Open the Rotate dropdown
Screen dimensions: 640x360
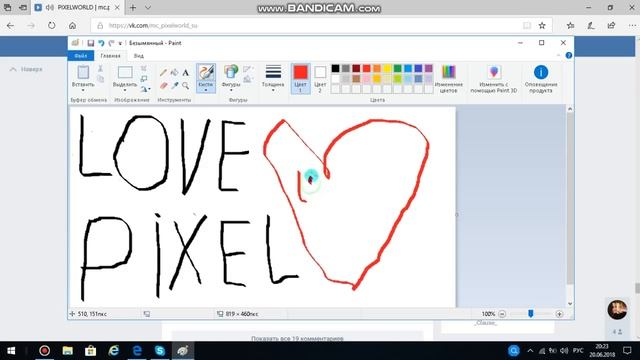(x=145, y=89)
